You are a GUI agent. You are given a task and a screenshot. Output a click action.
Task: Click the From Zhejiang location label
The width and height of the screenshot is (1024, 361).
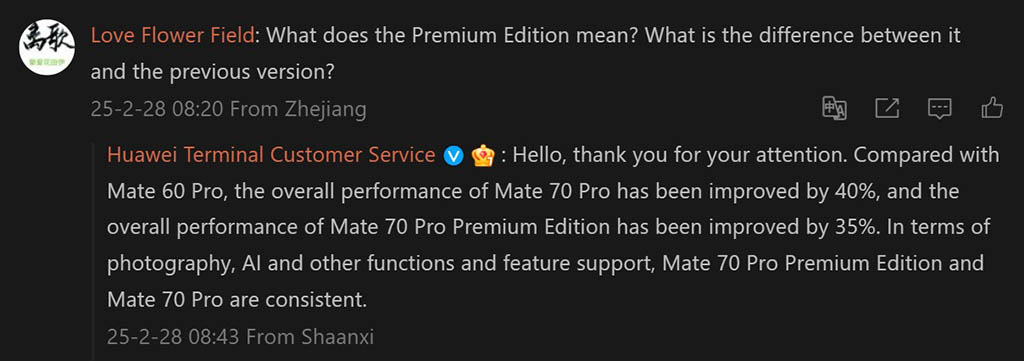tap(298, 109)
